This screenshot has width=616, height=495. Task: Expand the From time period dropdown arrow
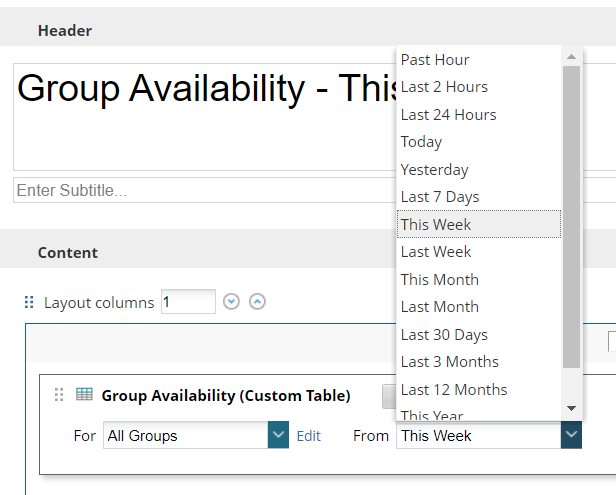[x=571, y=435]
